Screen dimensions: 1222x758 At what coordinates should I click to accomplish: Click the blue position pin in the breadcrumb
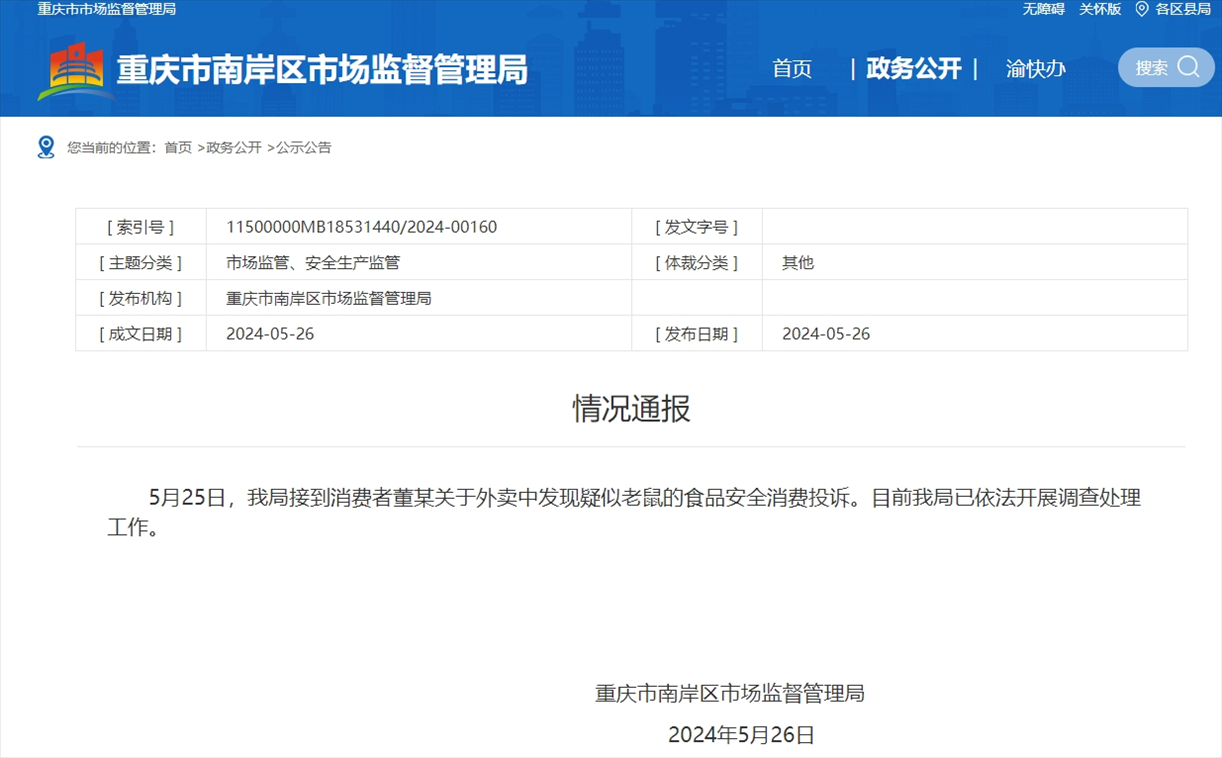(46, 147)
